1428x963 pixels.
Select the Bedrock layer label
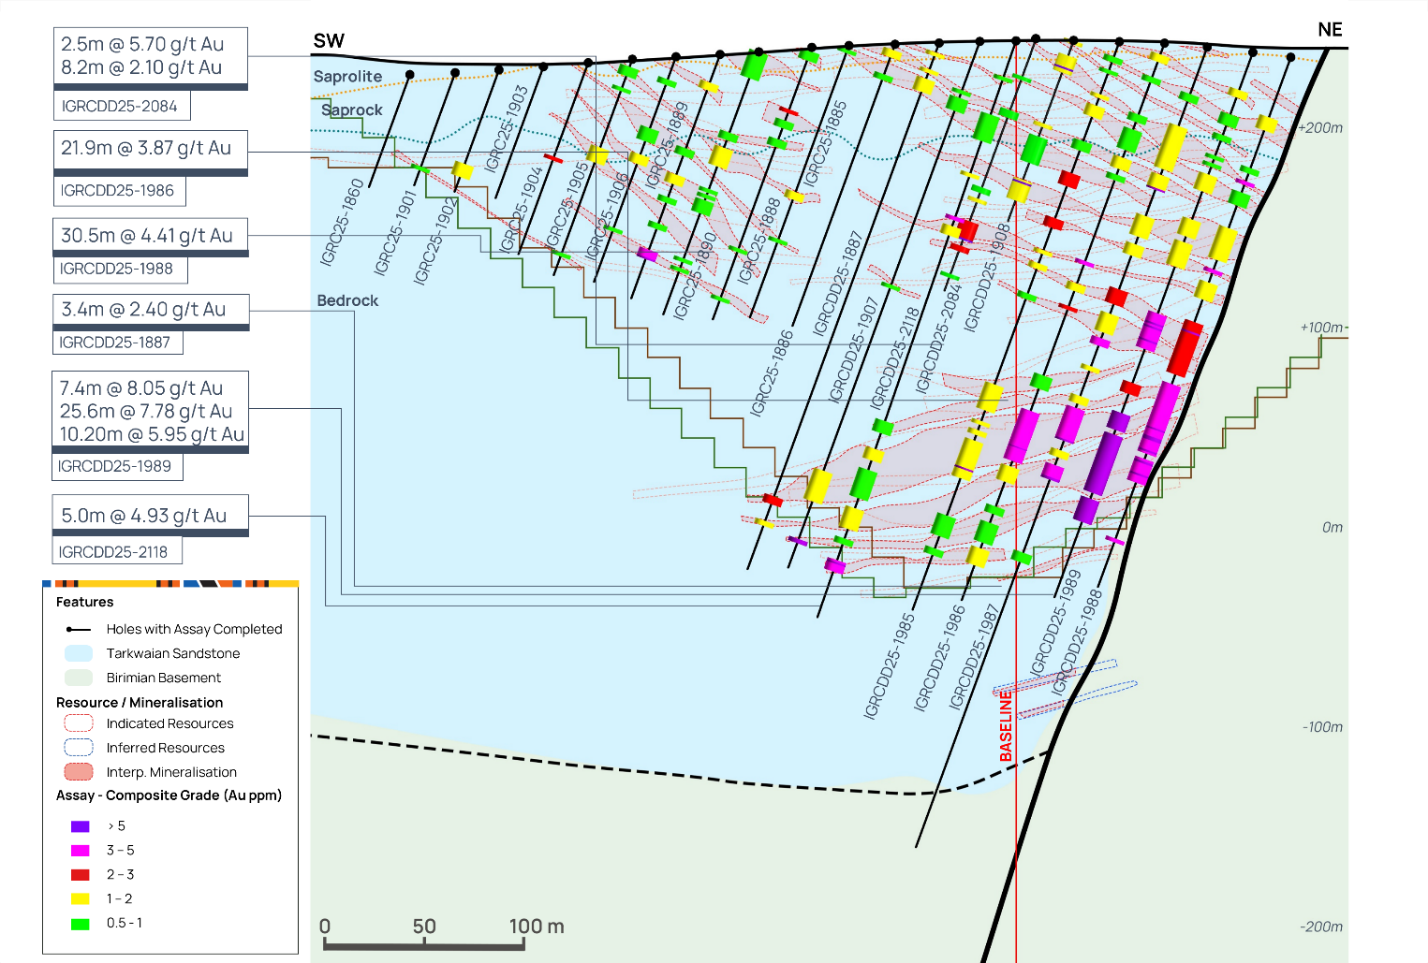(x=347, y=300)
